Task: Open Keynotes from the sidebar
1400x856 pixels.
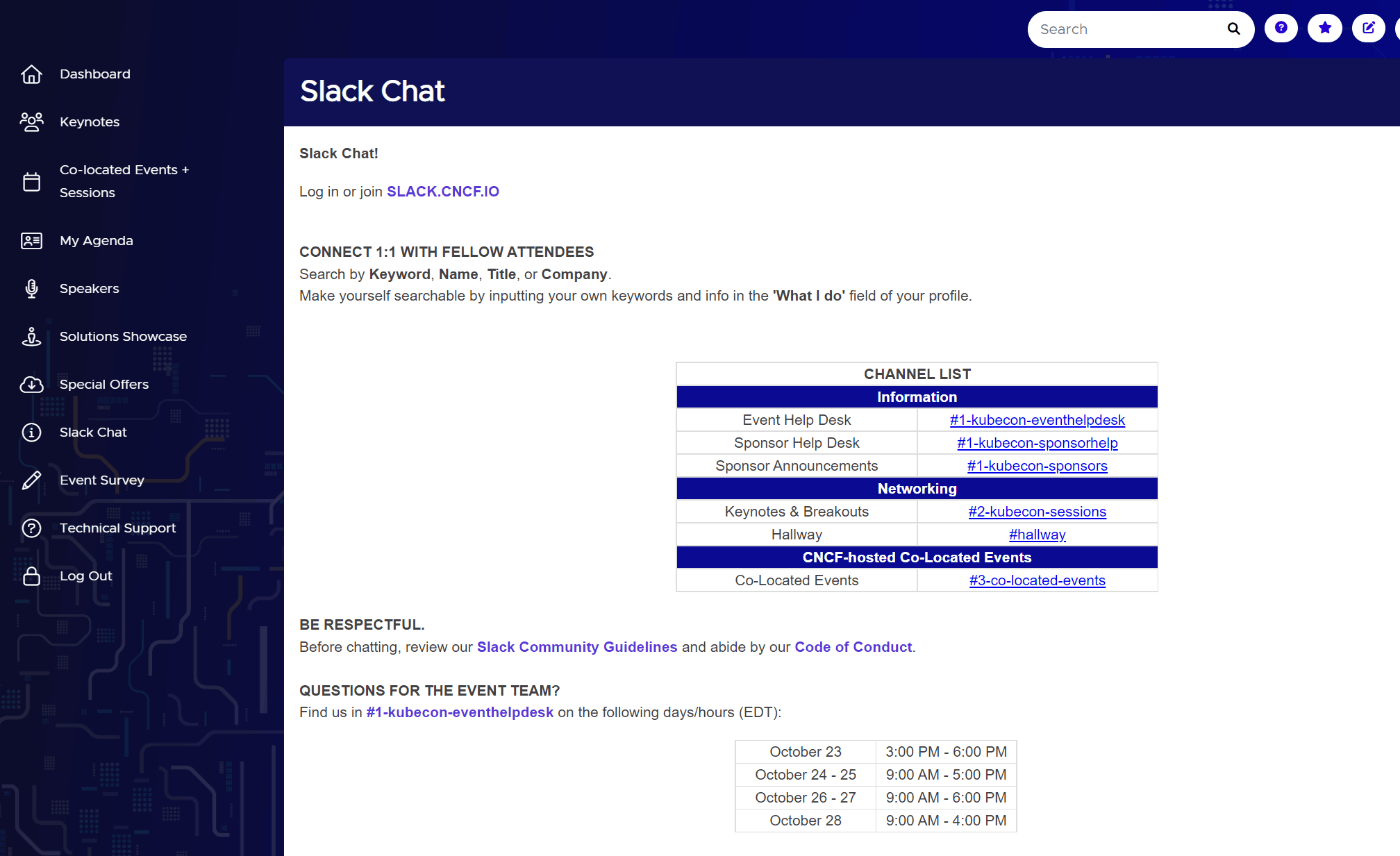Action: coord(90,122)
